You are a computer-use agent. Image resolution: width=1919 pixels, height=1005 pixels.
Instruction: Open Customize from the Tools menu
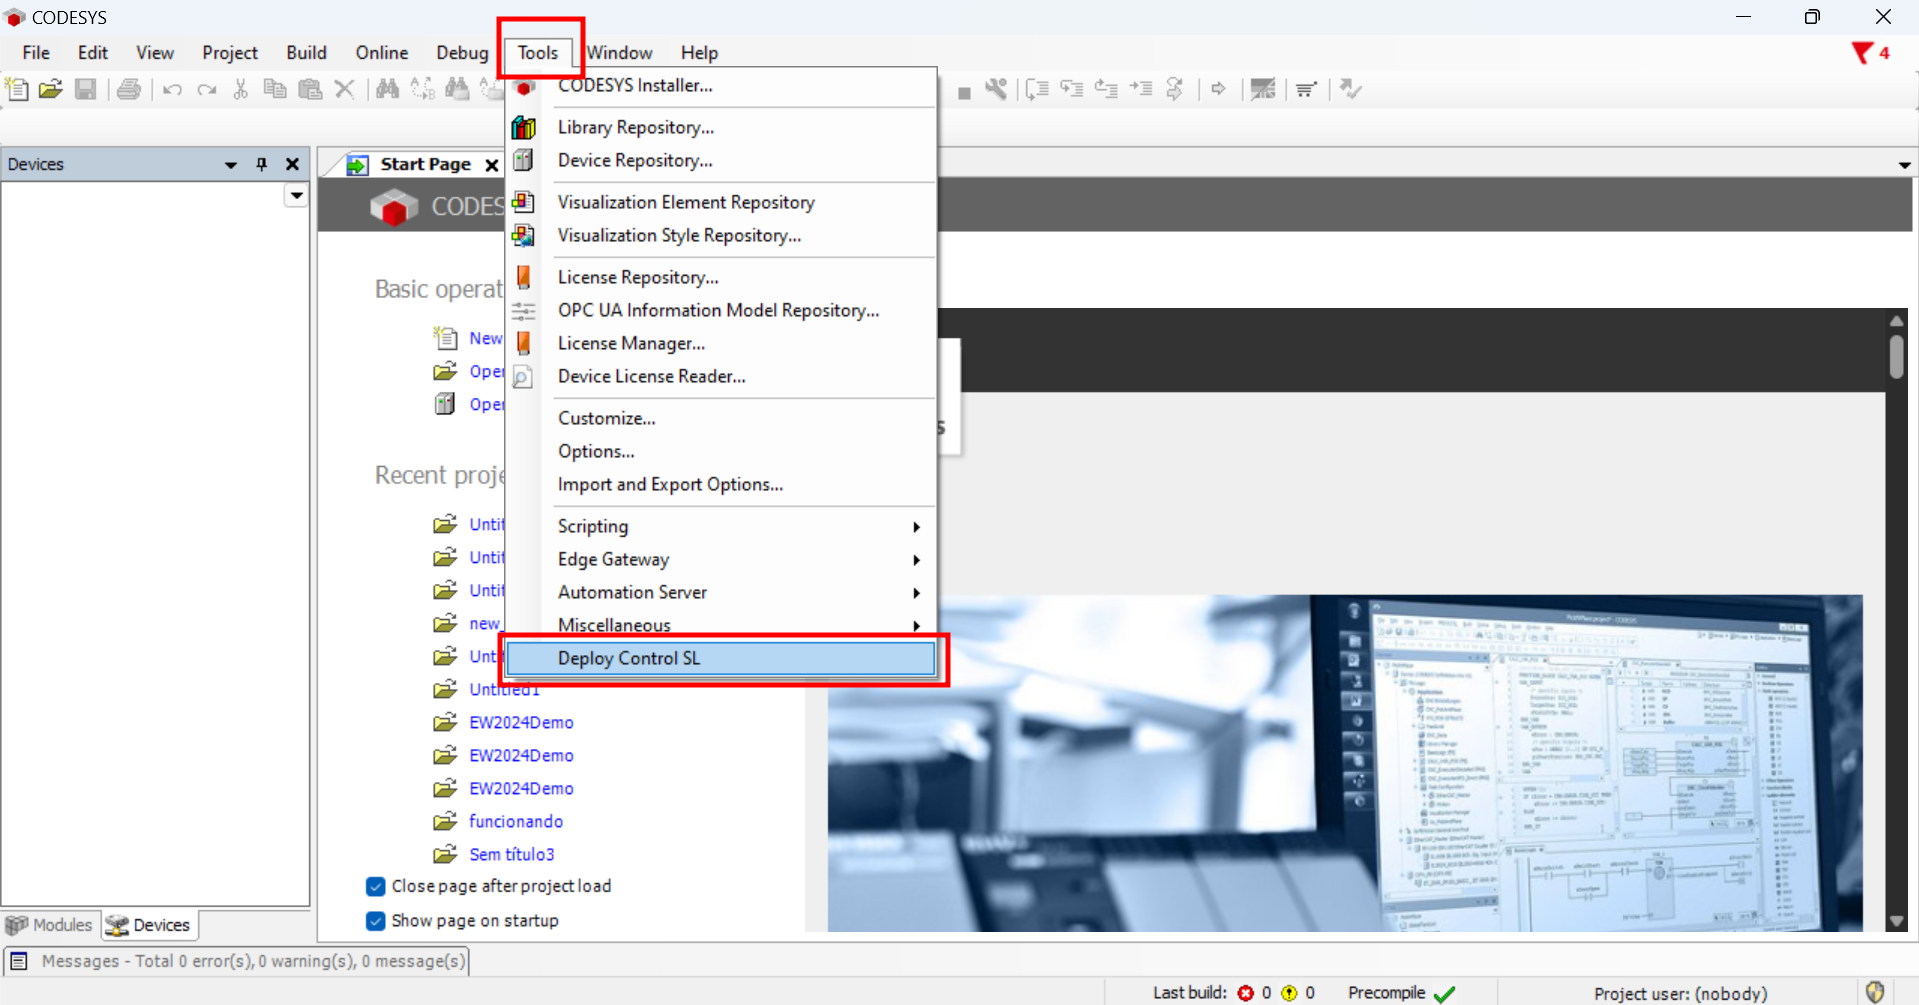pos(720,418)
